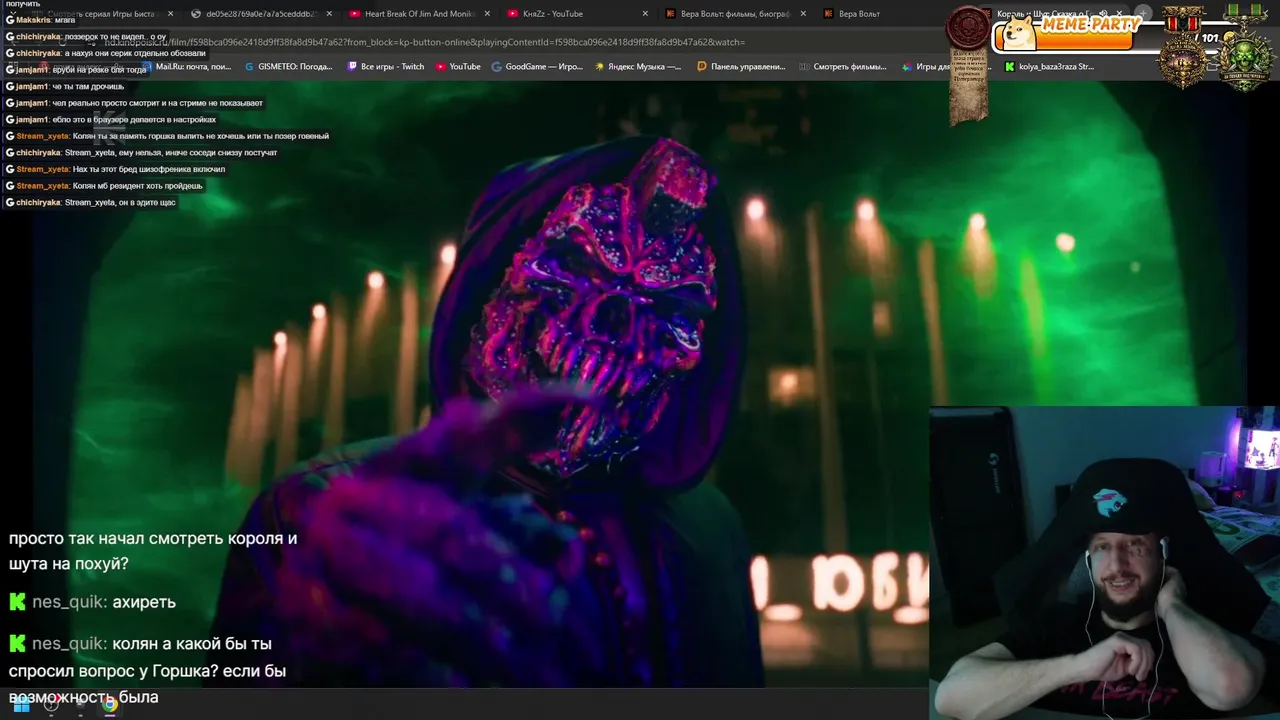This screenshot has height=720, width=1280.
Task: Click chat message by Makskris: мгага
Action: click(x=41, y=20)
